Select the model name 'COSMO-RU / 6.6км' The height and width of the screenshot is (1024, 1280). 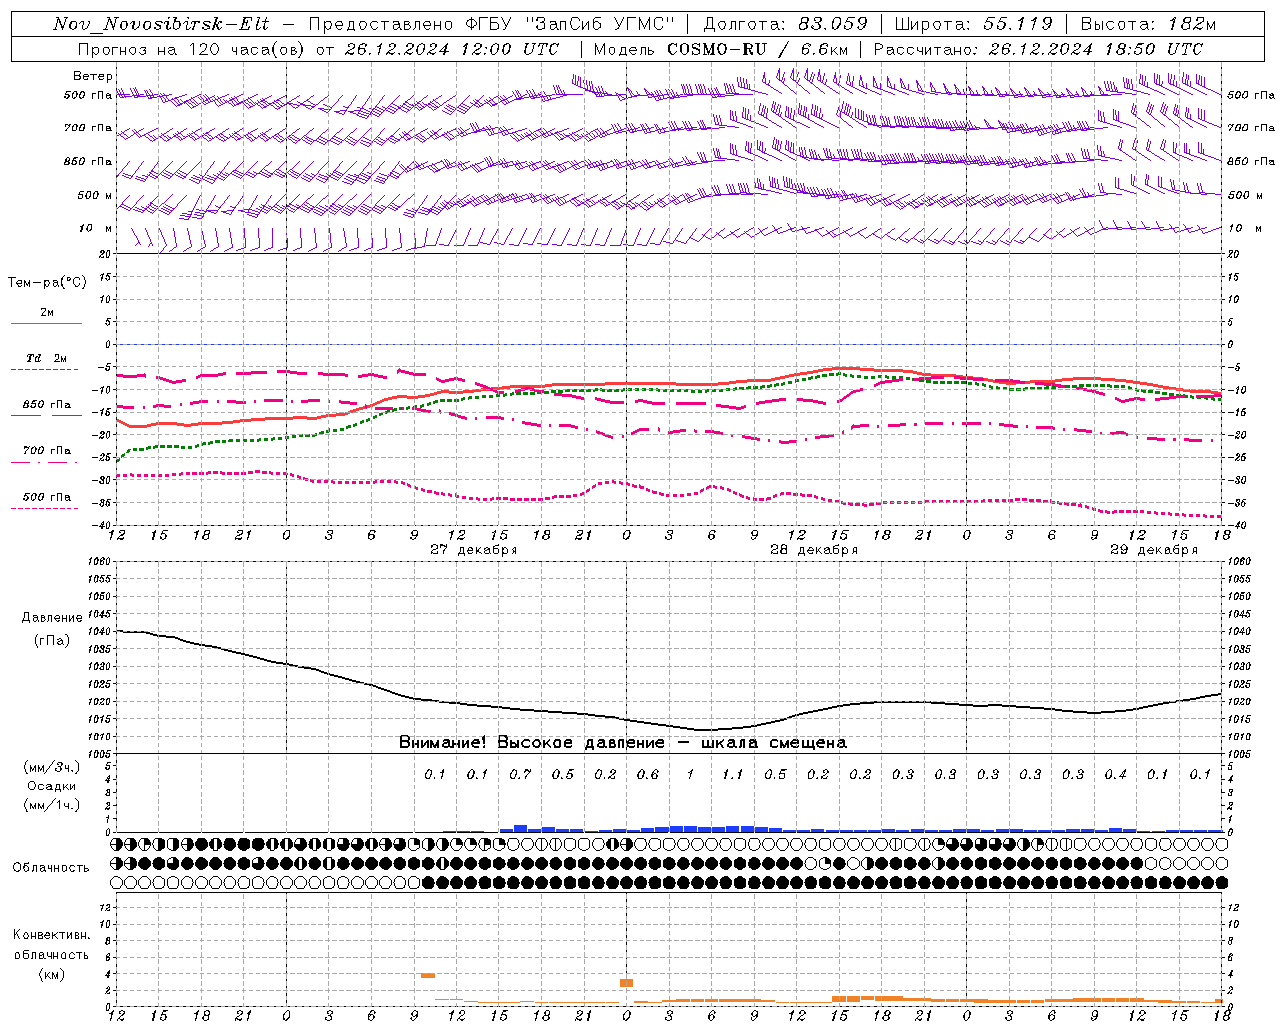point(756,49)
